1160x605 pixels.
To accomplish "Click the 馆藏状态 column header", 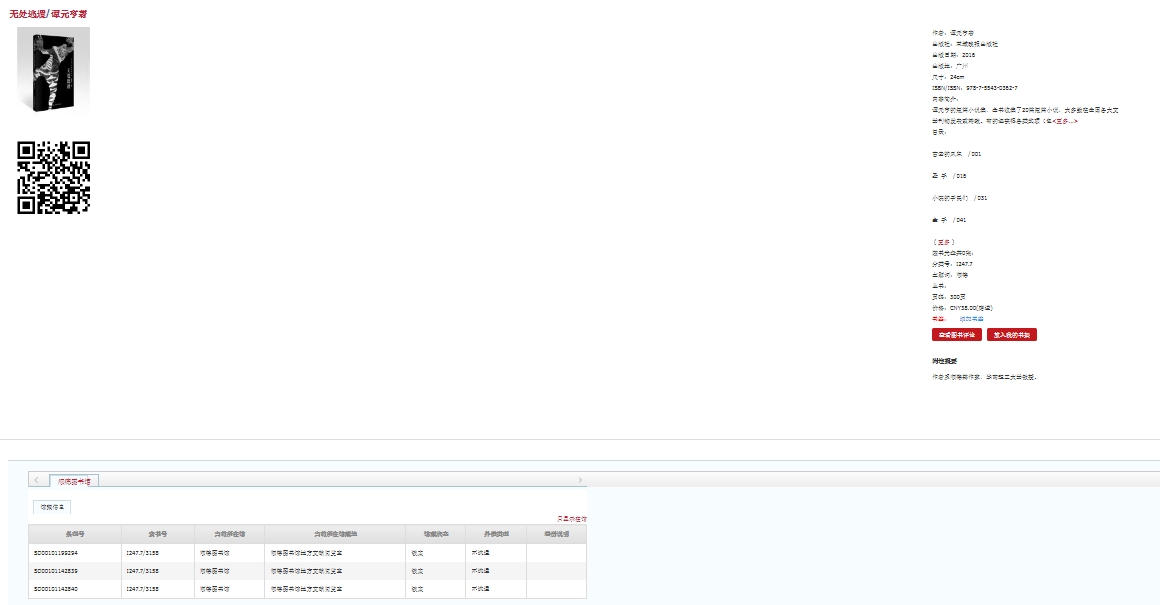I will (435, 534).
